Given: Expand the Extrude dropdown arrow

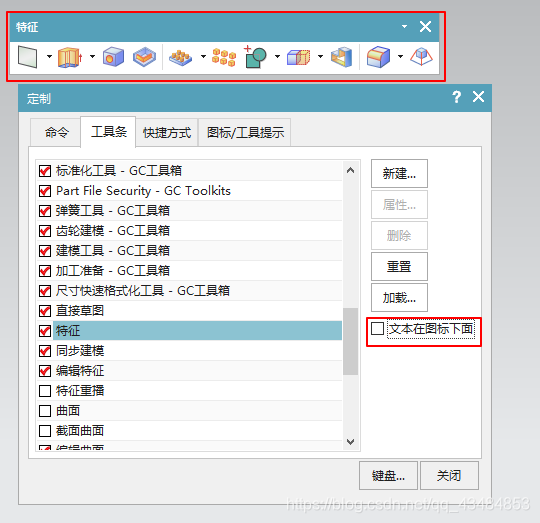Looking at the screenshot, I should point(92,56).
